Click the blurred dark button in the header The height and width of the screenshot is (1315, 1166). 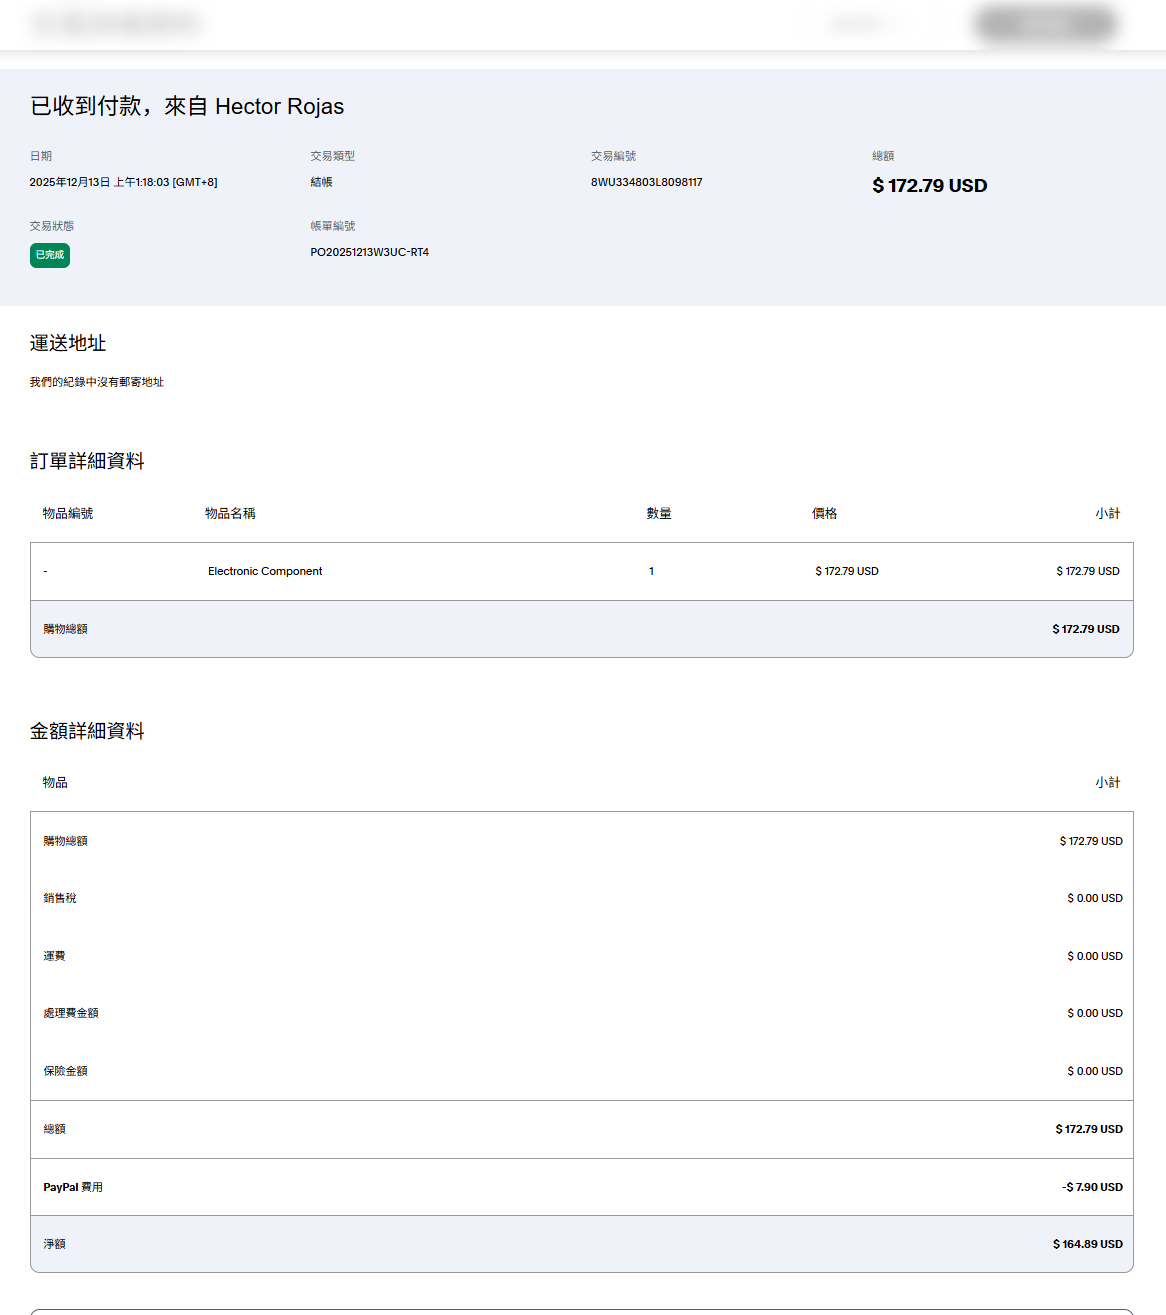pyautogui.click(x=1045, y=24)
